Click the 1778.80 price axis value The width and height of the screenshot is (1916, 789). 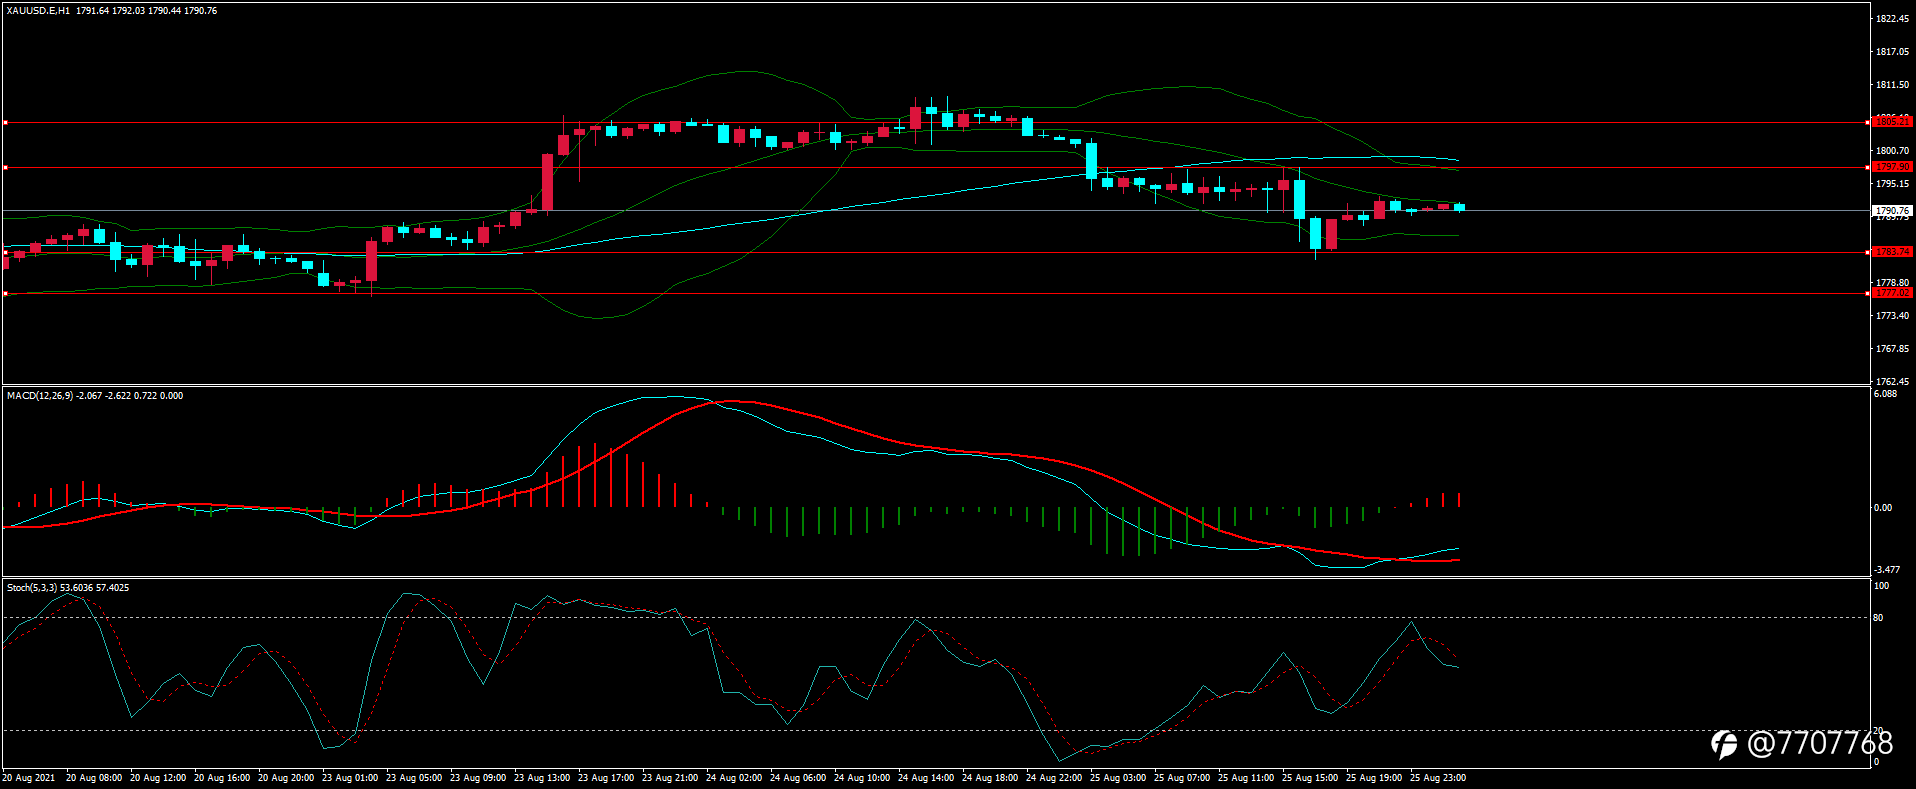click(x=1892, y=283)
